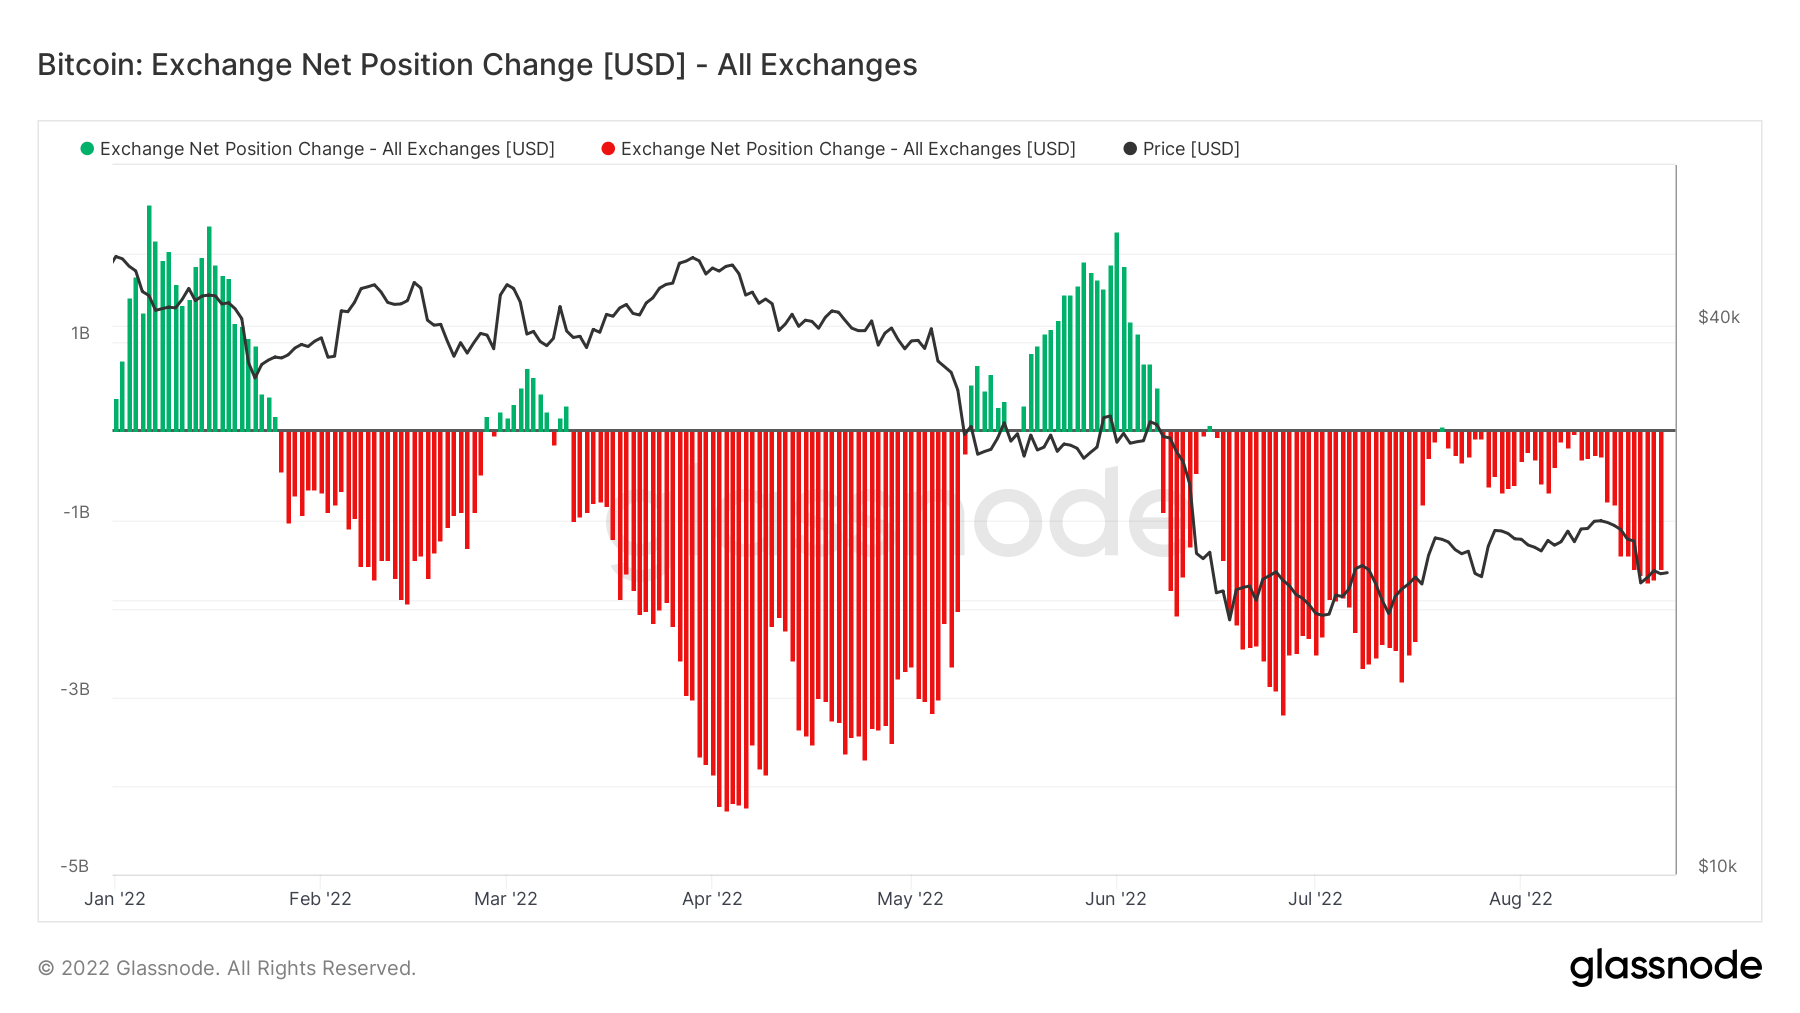This screenshot has width=1800, height=1013.
Task: Click the black Price legend dot
Action: (1130, 149)
